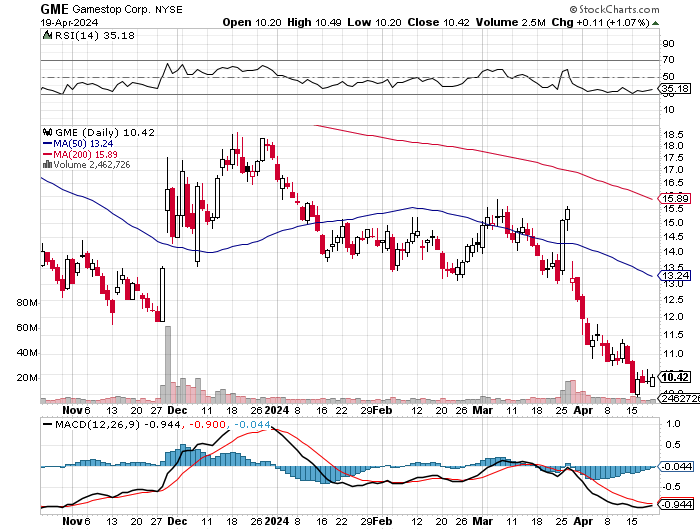Click the 20M volume axis label
The height and width of the screenshot is (530, 700).
pyautogui.click(x=26, y=378)
